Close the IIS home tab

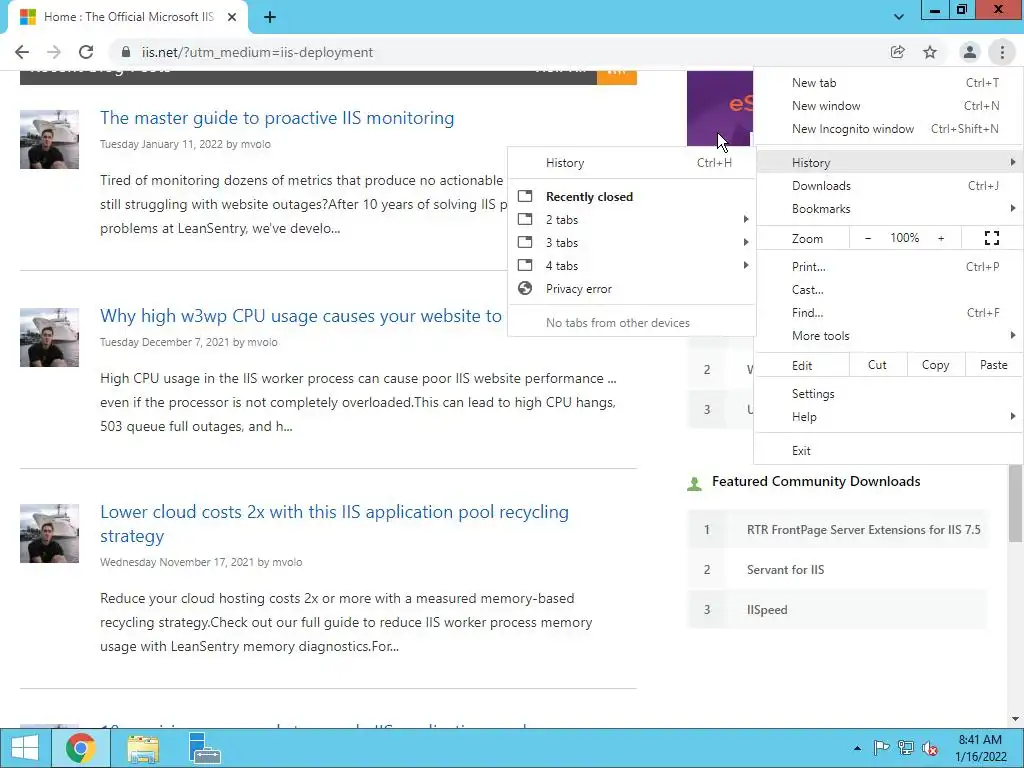232,17
